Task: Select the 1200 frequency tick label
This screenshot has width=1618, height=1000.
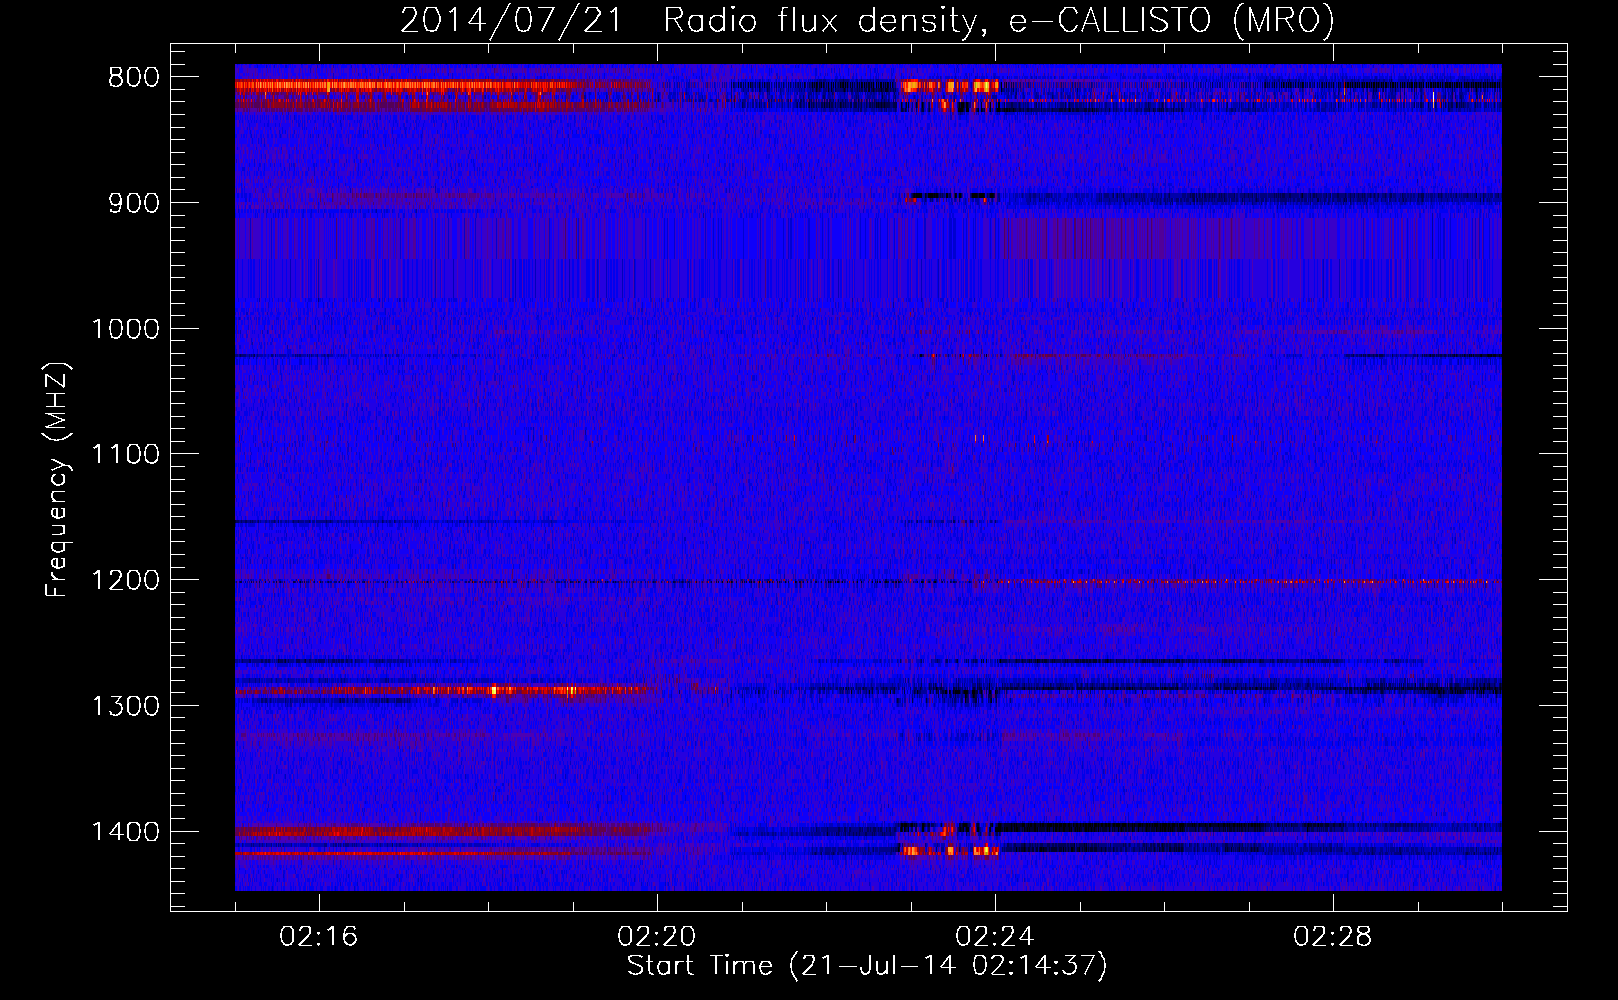Action: point(126,581)
